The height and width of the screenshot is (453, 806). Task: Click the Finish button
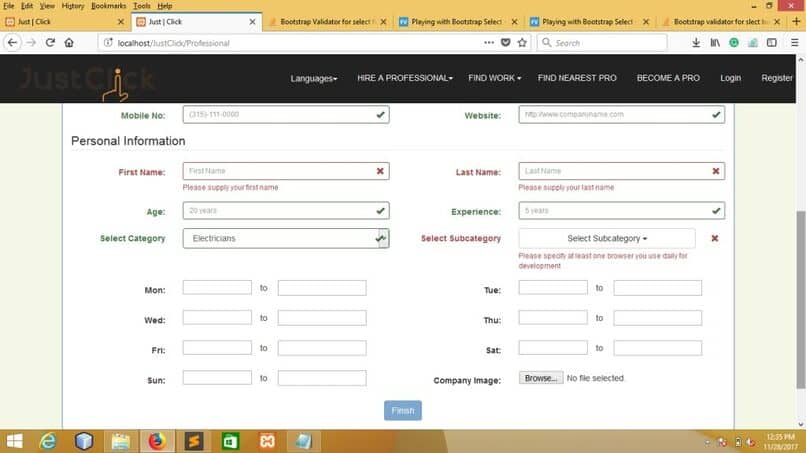[402, 410]
